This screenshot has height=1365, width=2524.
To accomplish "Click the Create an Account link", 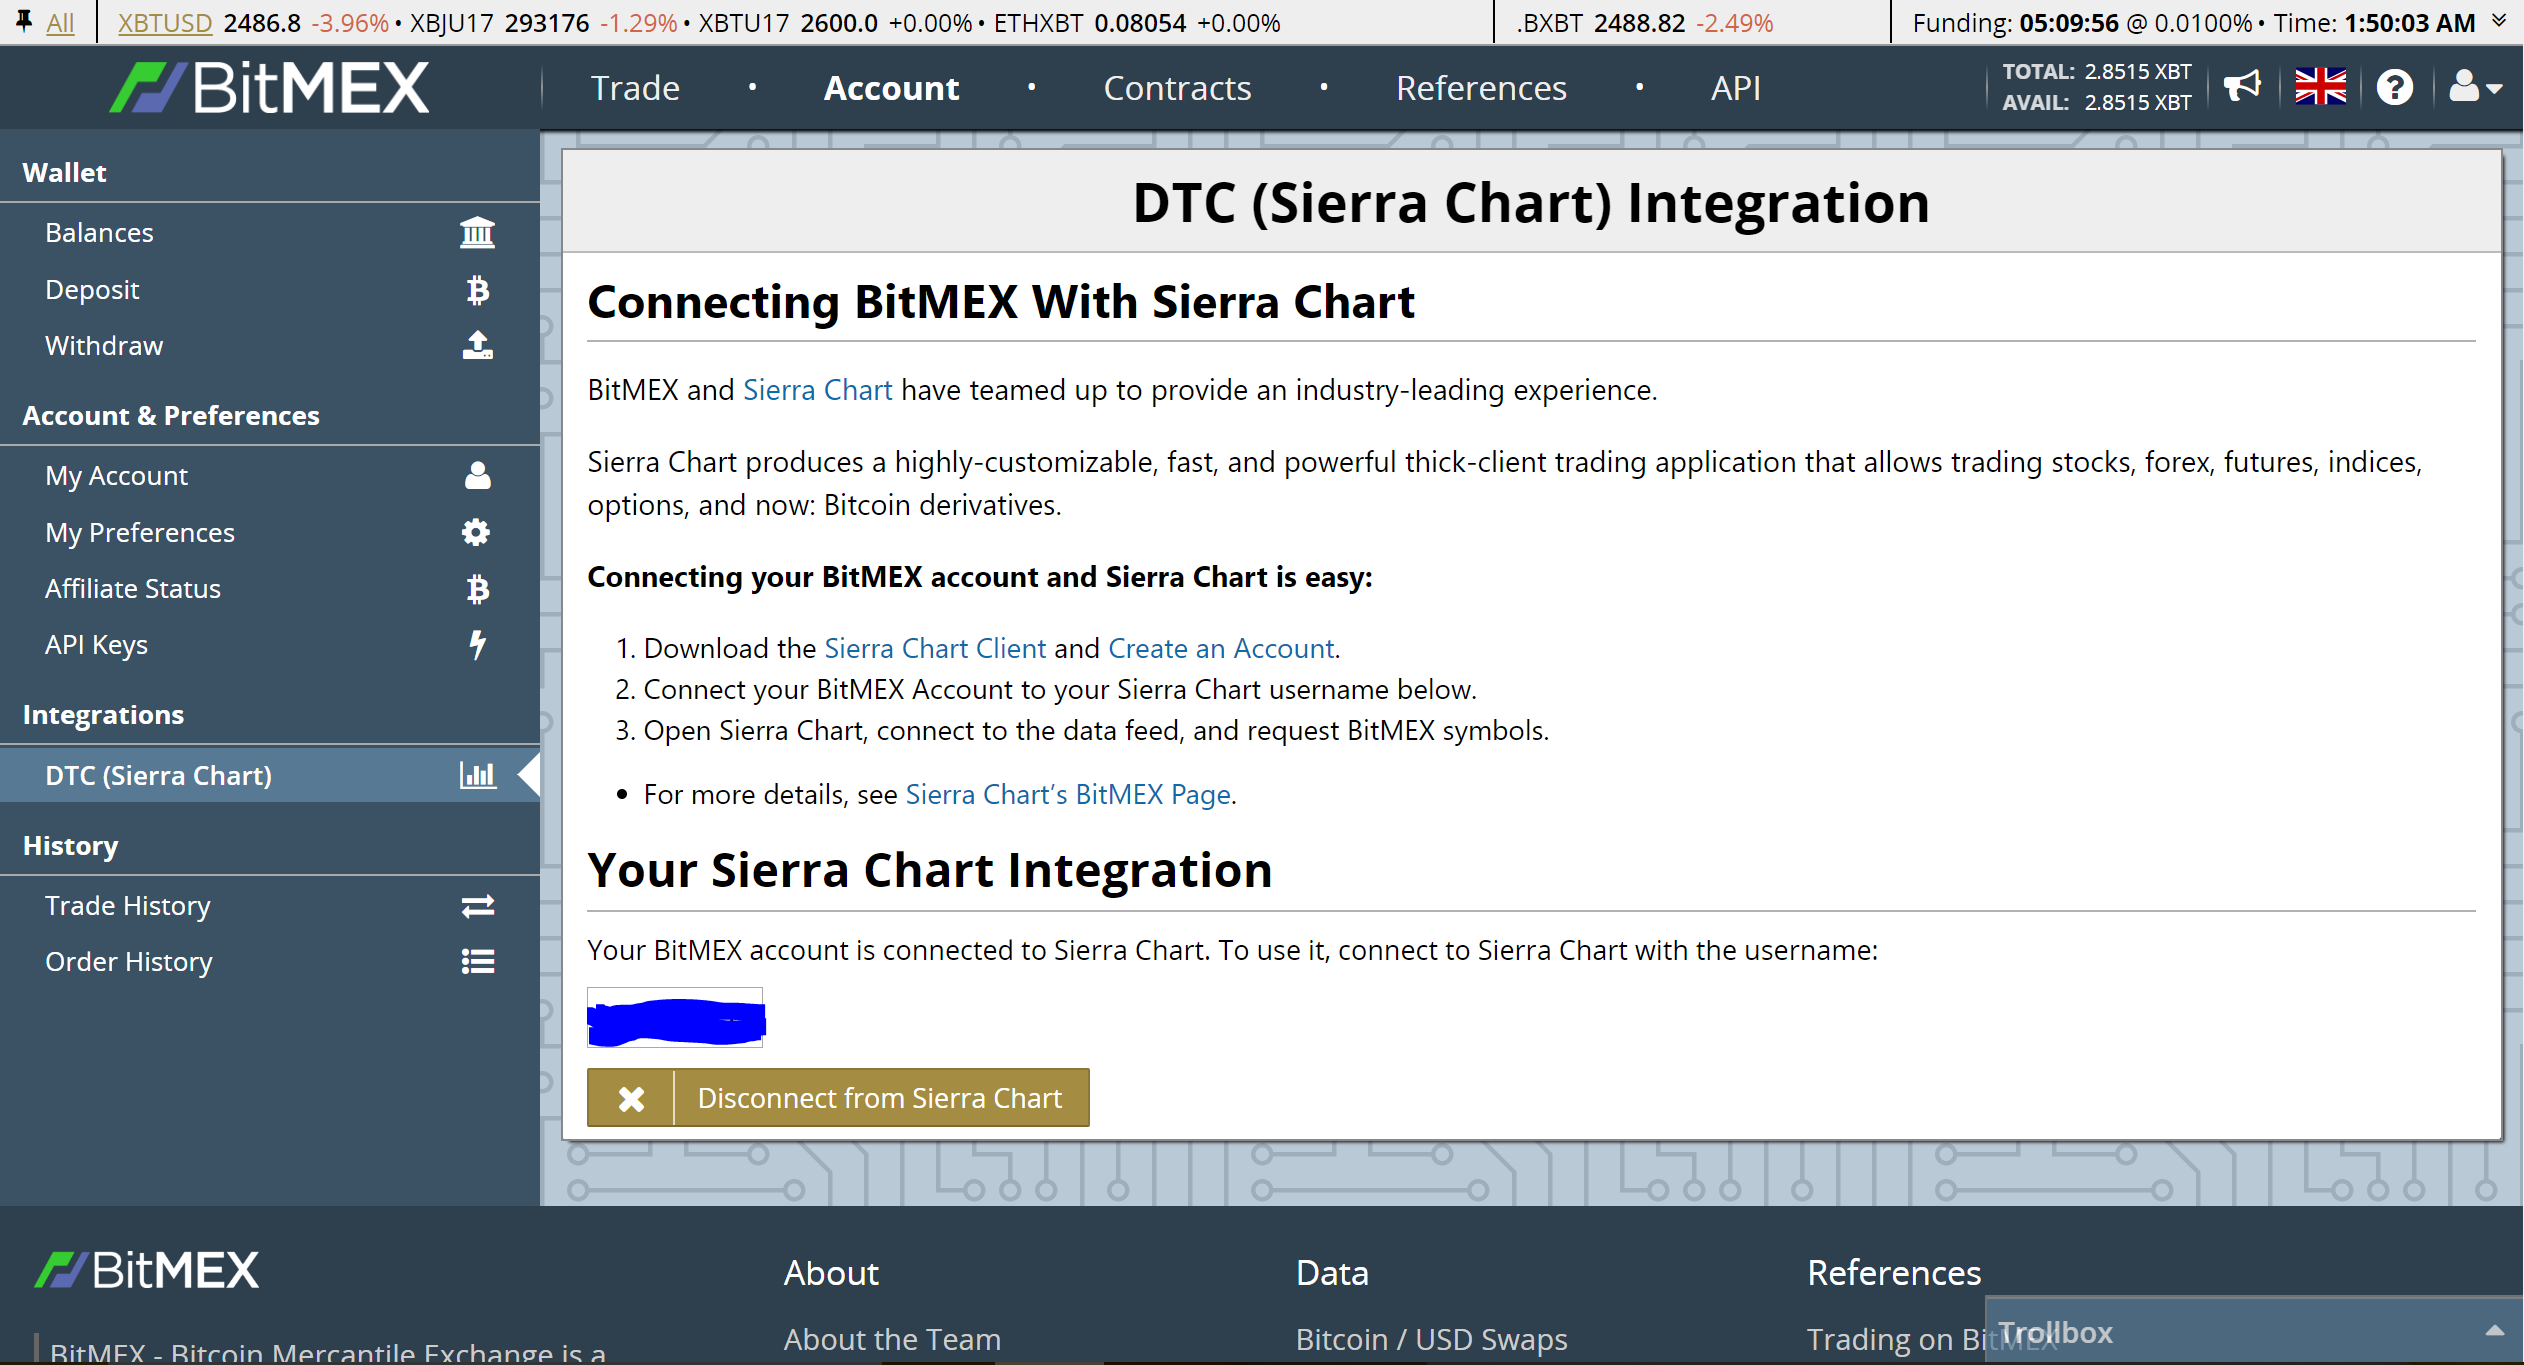I will (x=1221, y=648).
